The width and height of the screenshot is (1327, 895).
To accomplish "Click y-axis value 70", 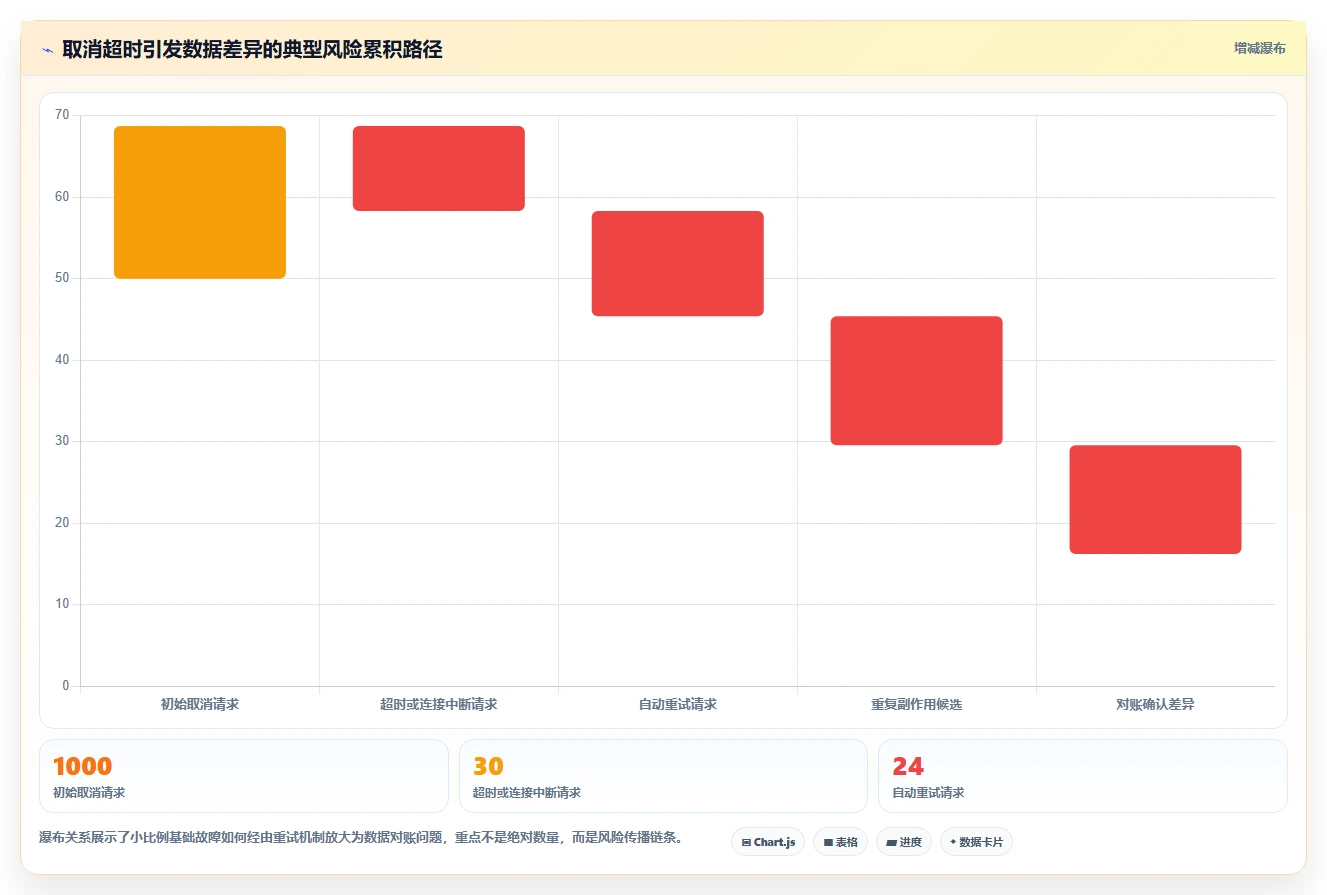I will click(62, 115).
